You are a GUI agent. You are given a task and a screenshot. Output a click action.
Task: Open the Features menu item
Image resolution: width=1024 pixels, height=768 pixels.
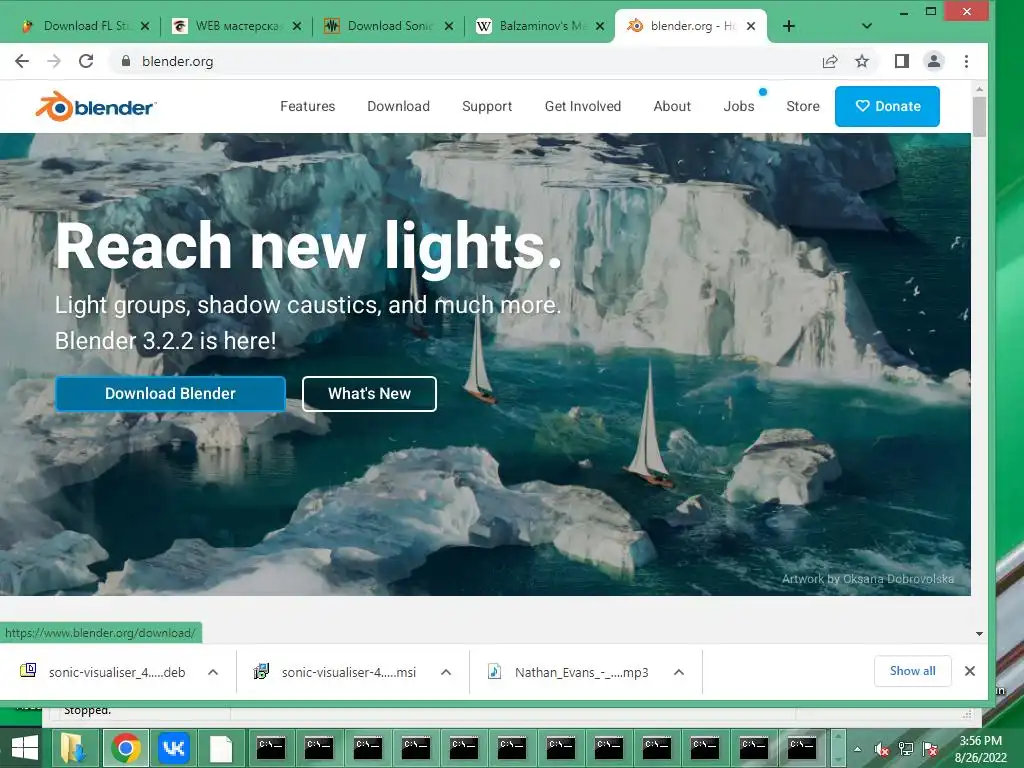(308, 106)
